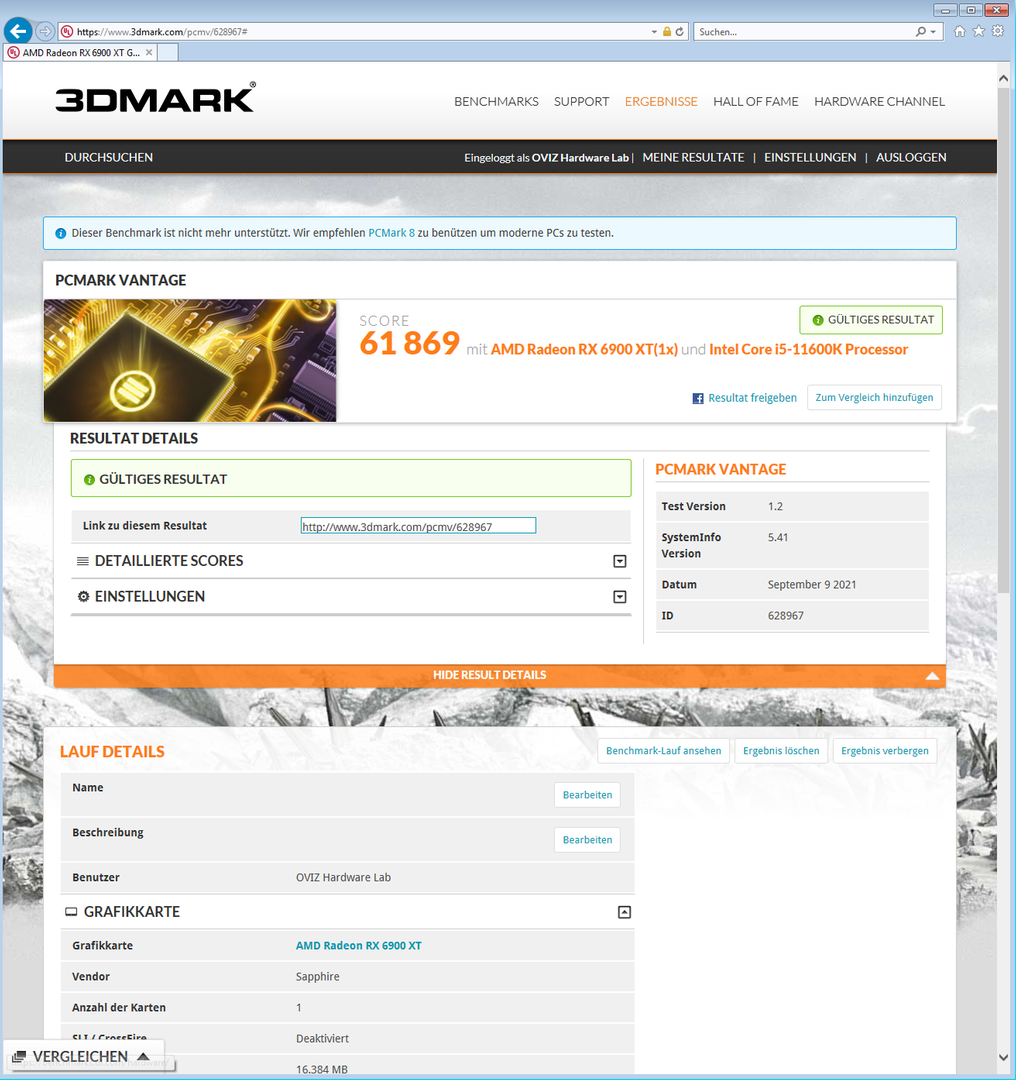Collapse the Grafikkarte section
Screen dimensions: 1016x1080
pos(624,913)
